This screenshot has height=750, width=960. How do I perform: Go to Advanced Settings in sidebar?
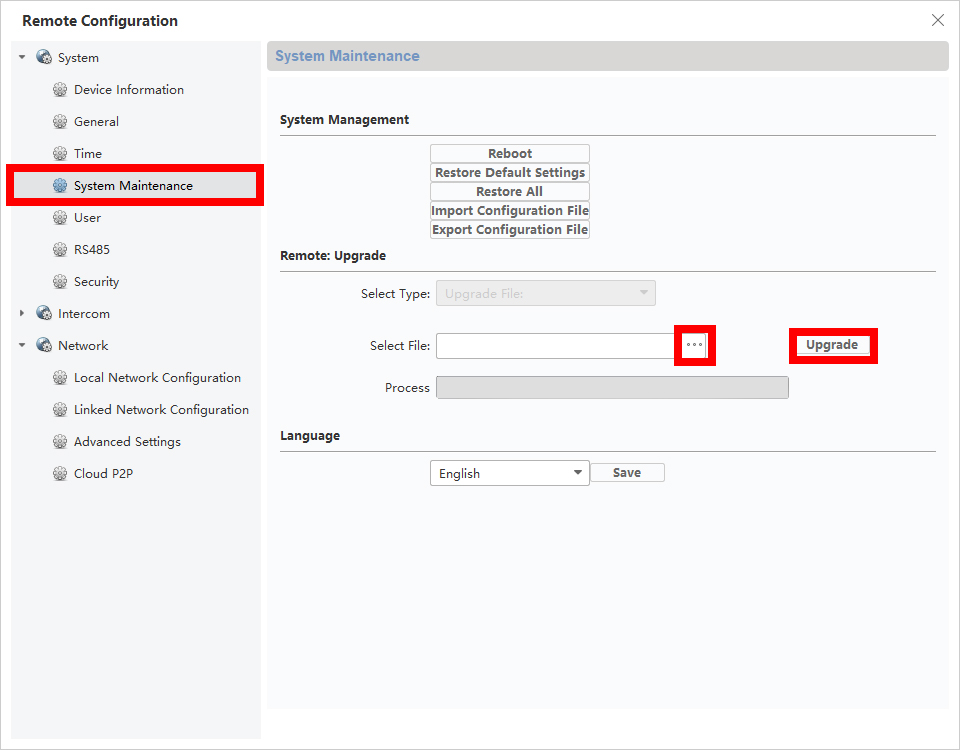(127, 442)
